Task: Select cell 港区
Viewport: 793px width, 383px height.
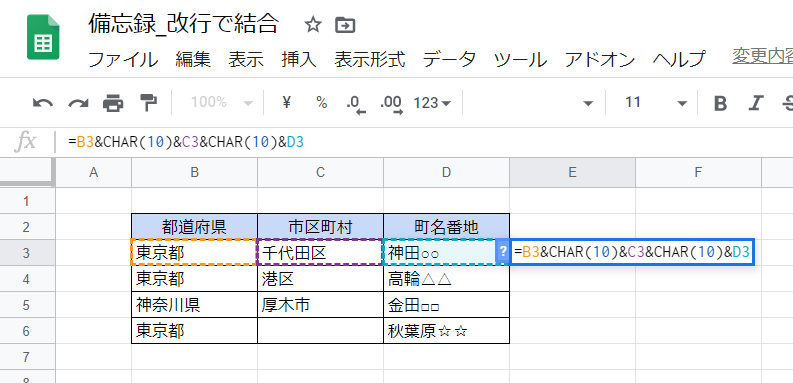Action: [320, 278]
